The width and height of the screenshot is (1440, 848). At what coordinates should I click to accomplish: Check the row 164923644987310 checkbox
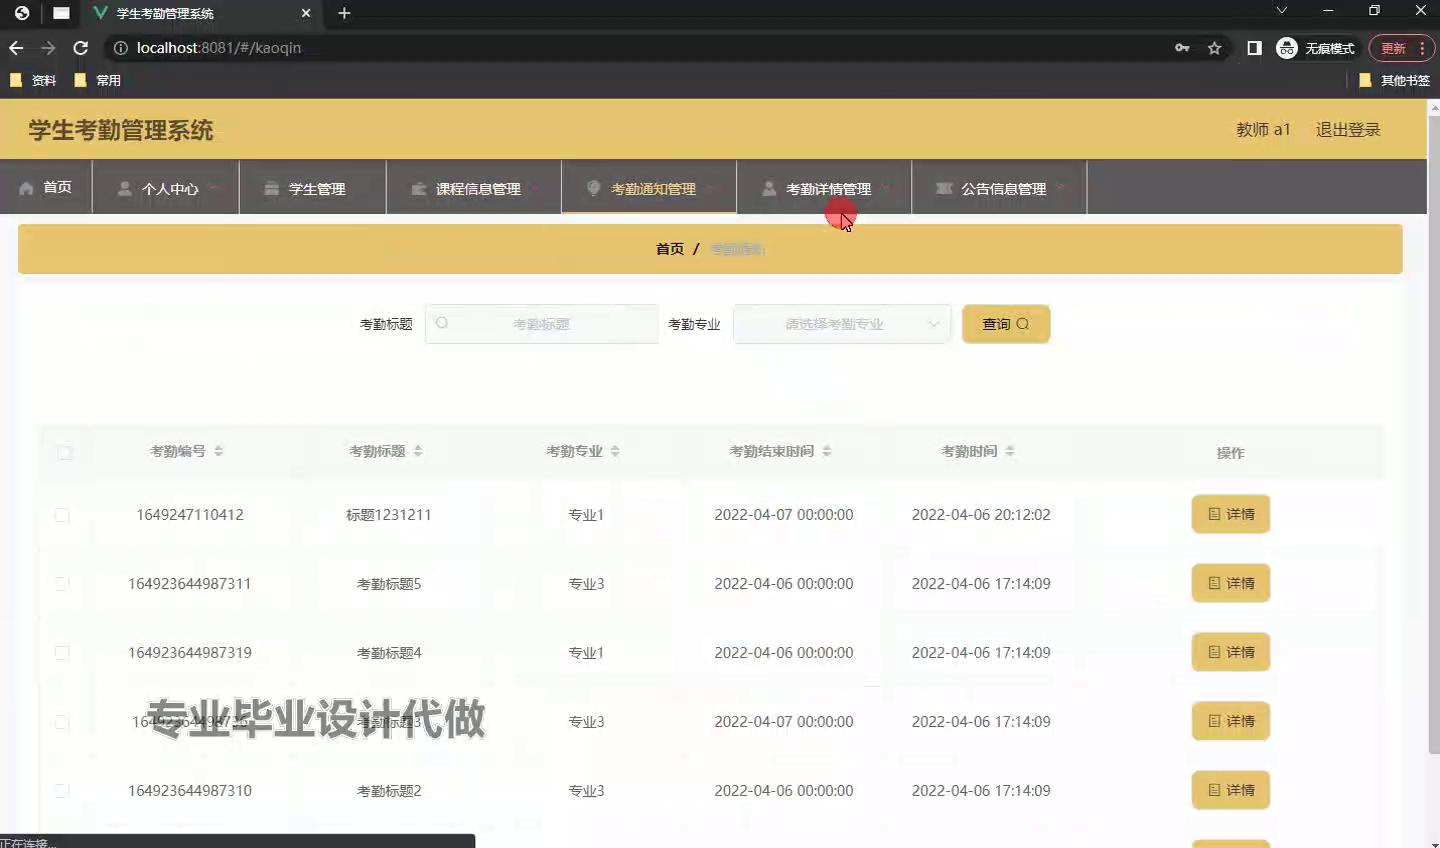(x=62, y=791)
